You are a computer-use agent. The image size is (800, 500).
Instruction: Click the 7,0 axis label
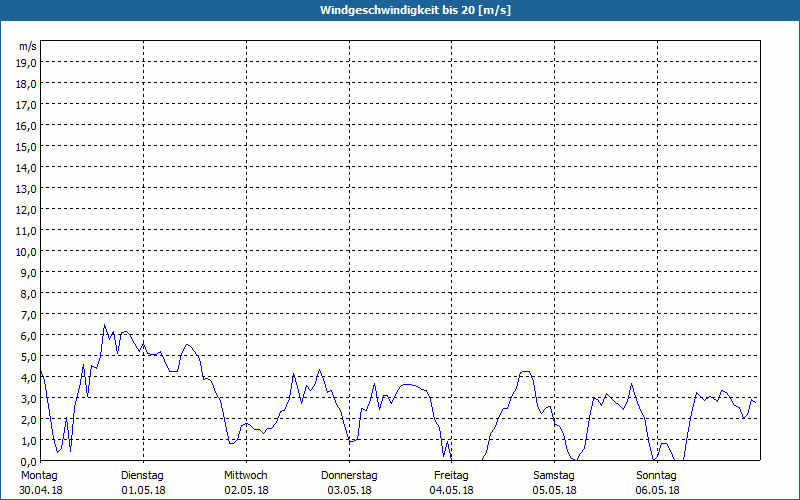(29, 315)
